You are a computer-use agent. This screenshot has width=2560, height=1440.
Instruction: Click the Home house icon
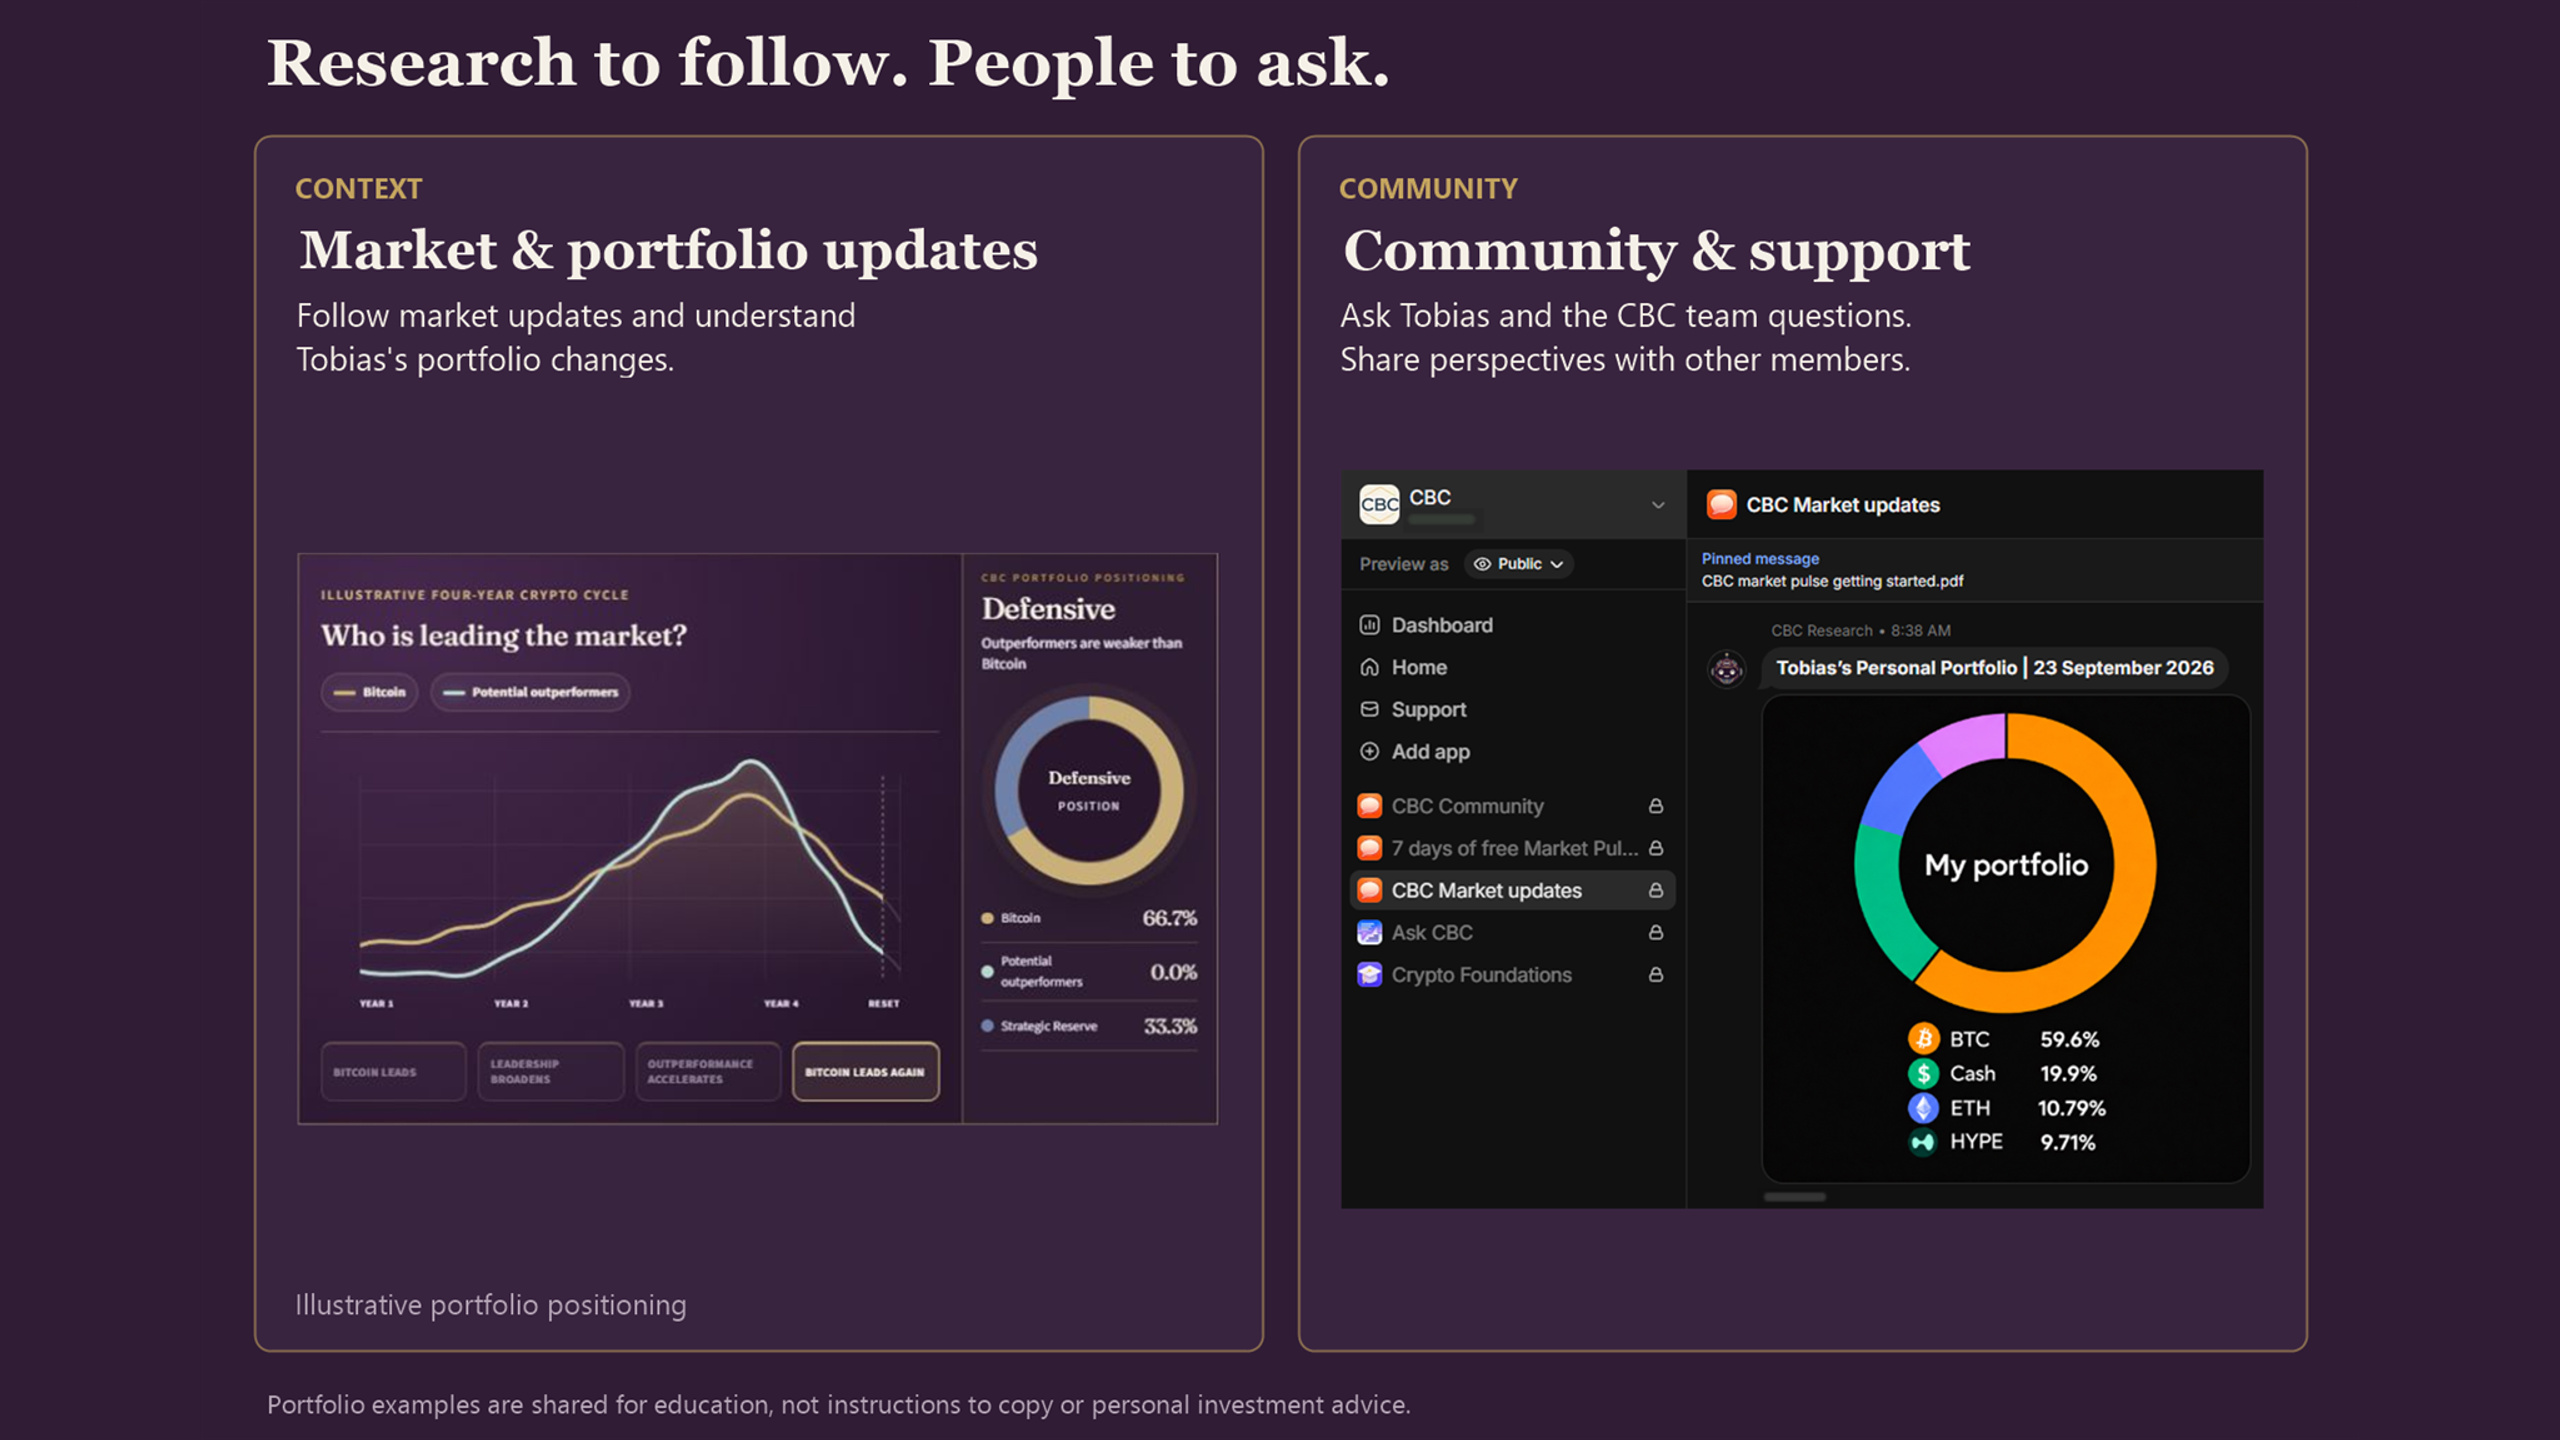point(1369,667)
